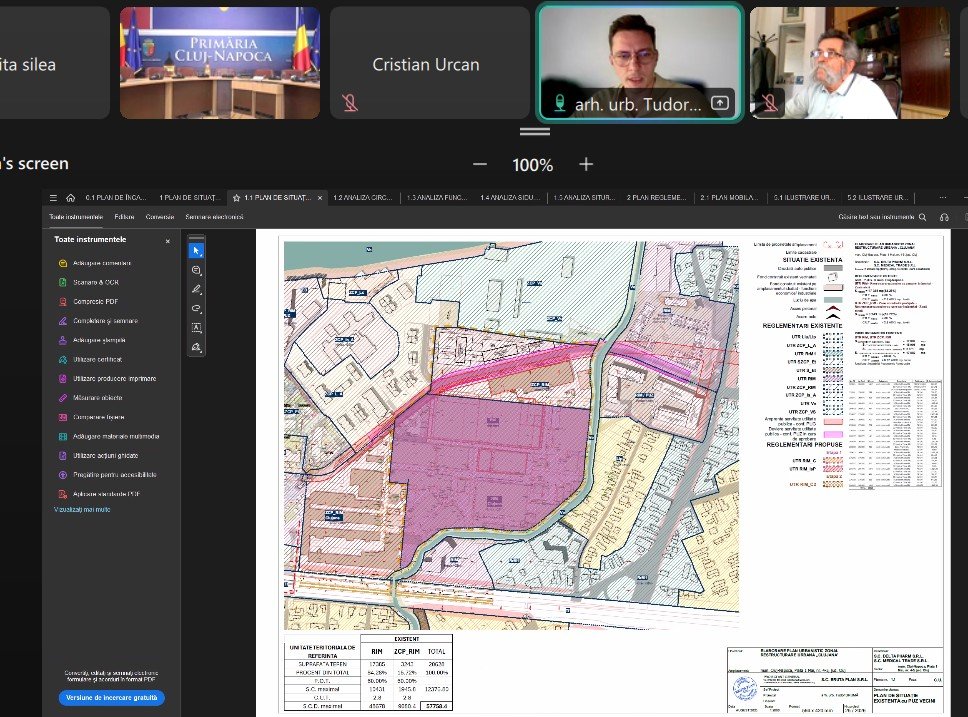Choose the text box tool in quick toolbar
This screenshot has height=717, width=968.
tap(196, 327)
